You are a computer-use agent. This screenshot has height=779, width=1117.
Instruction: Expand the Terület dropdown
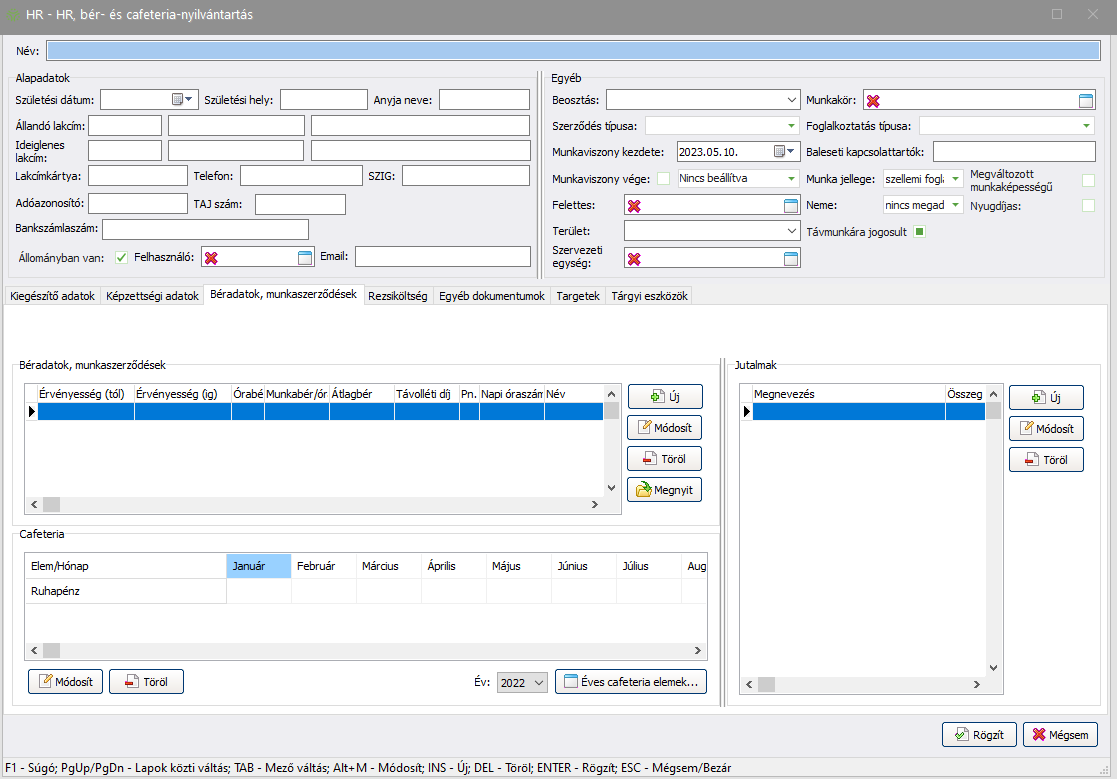[792, 231]
